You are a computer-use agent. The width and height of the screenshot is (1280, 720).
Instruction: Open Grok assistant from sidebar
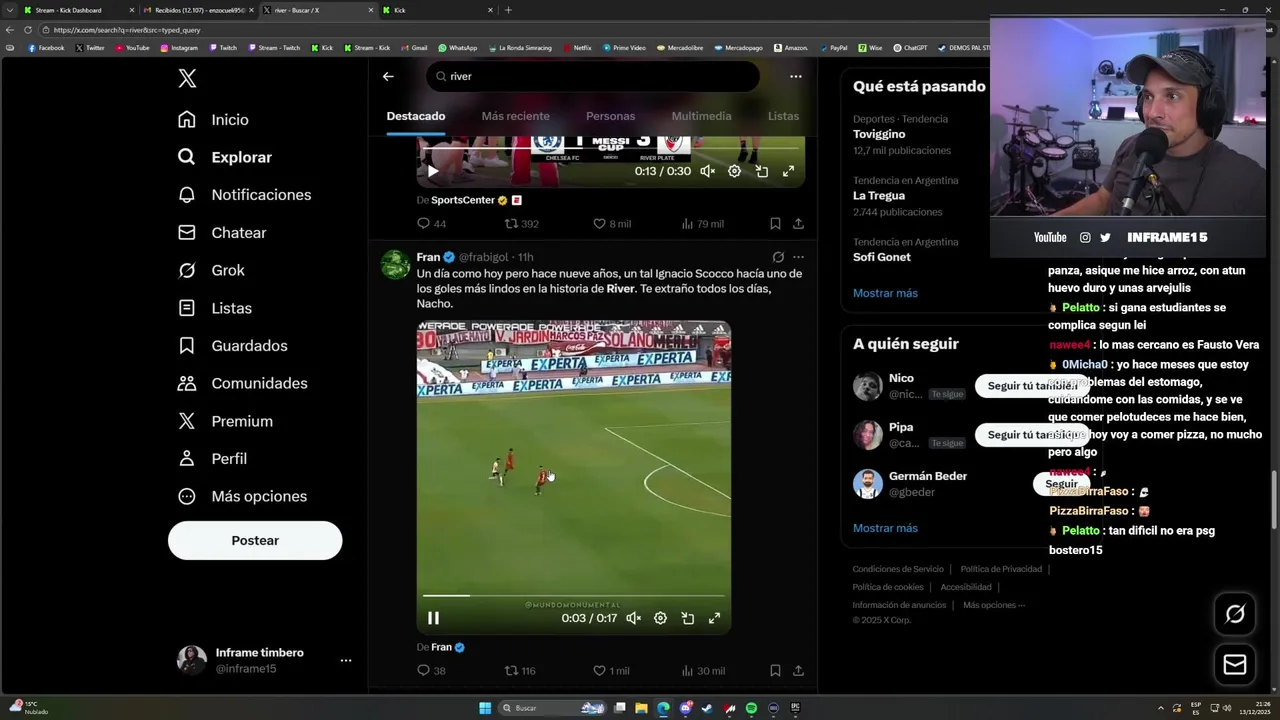pyautogui.click(x=211, y=270)
